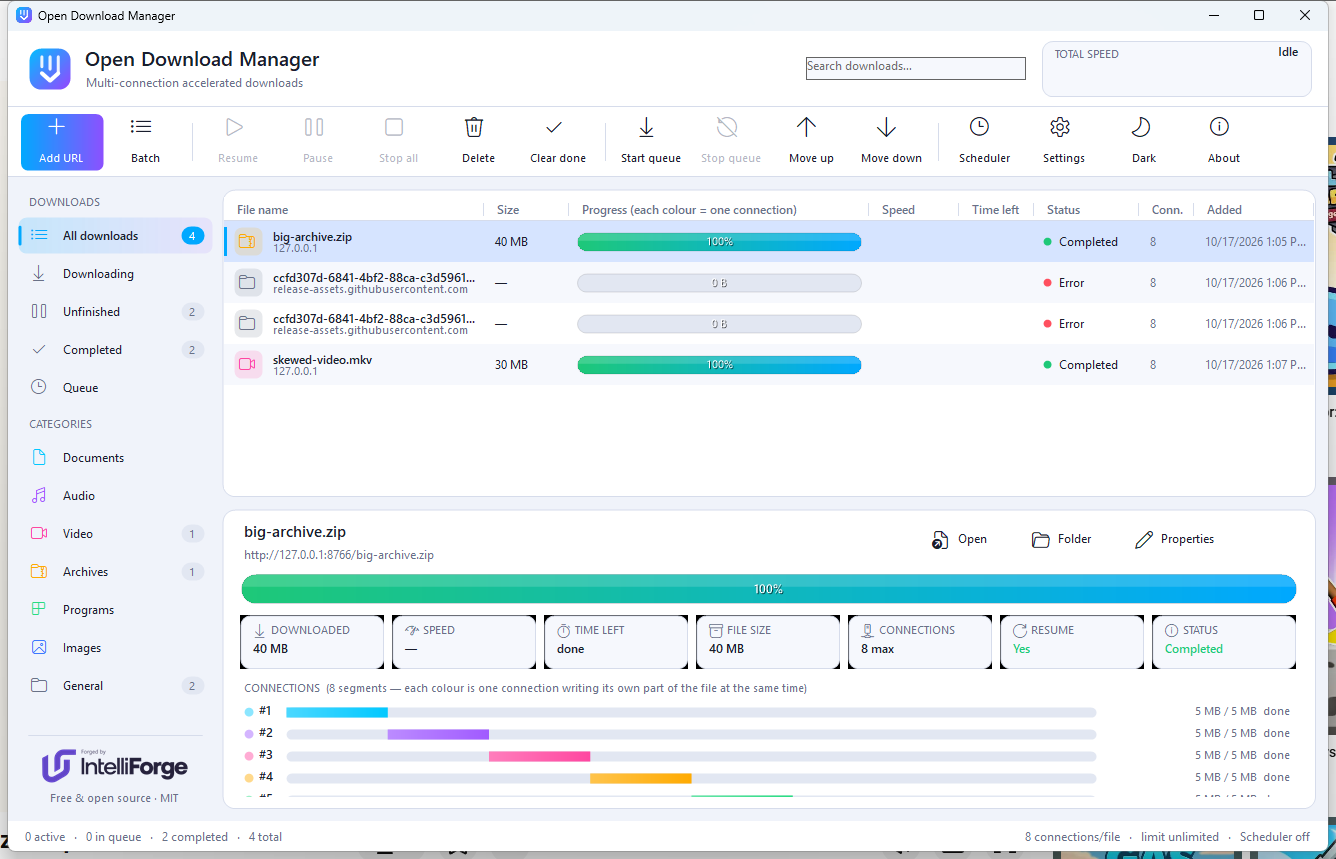Click the Scheduler off status bar entry
The height and width of the screenshot is (859, 1336).
point(1275,837)
